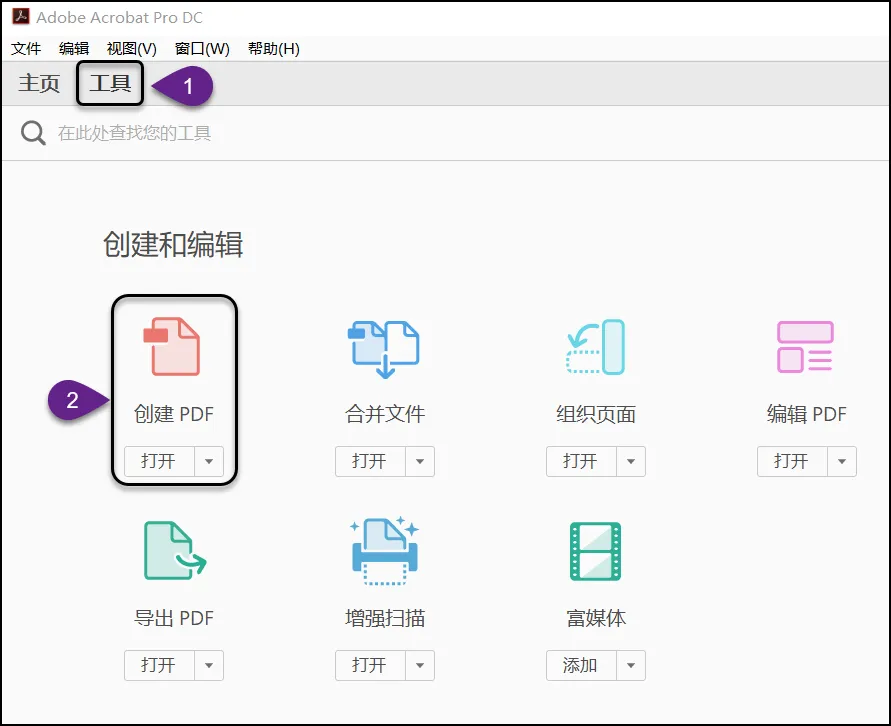Image resolution: width=891 pixels, height=726 pixels.
Task: Open the 帮助(H) menu
Action: pos(274,49)
